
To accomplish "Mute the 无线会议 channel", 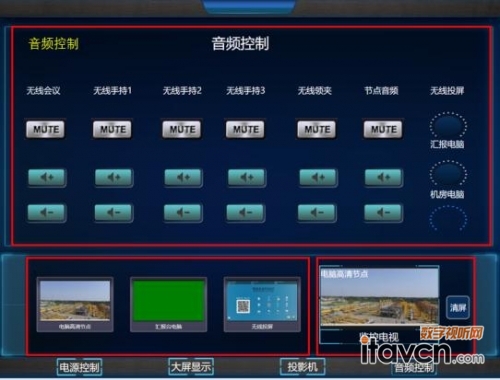I will [46, 129].
